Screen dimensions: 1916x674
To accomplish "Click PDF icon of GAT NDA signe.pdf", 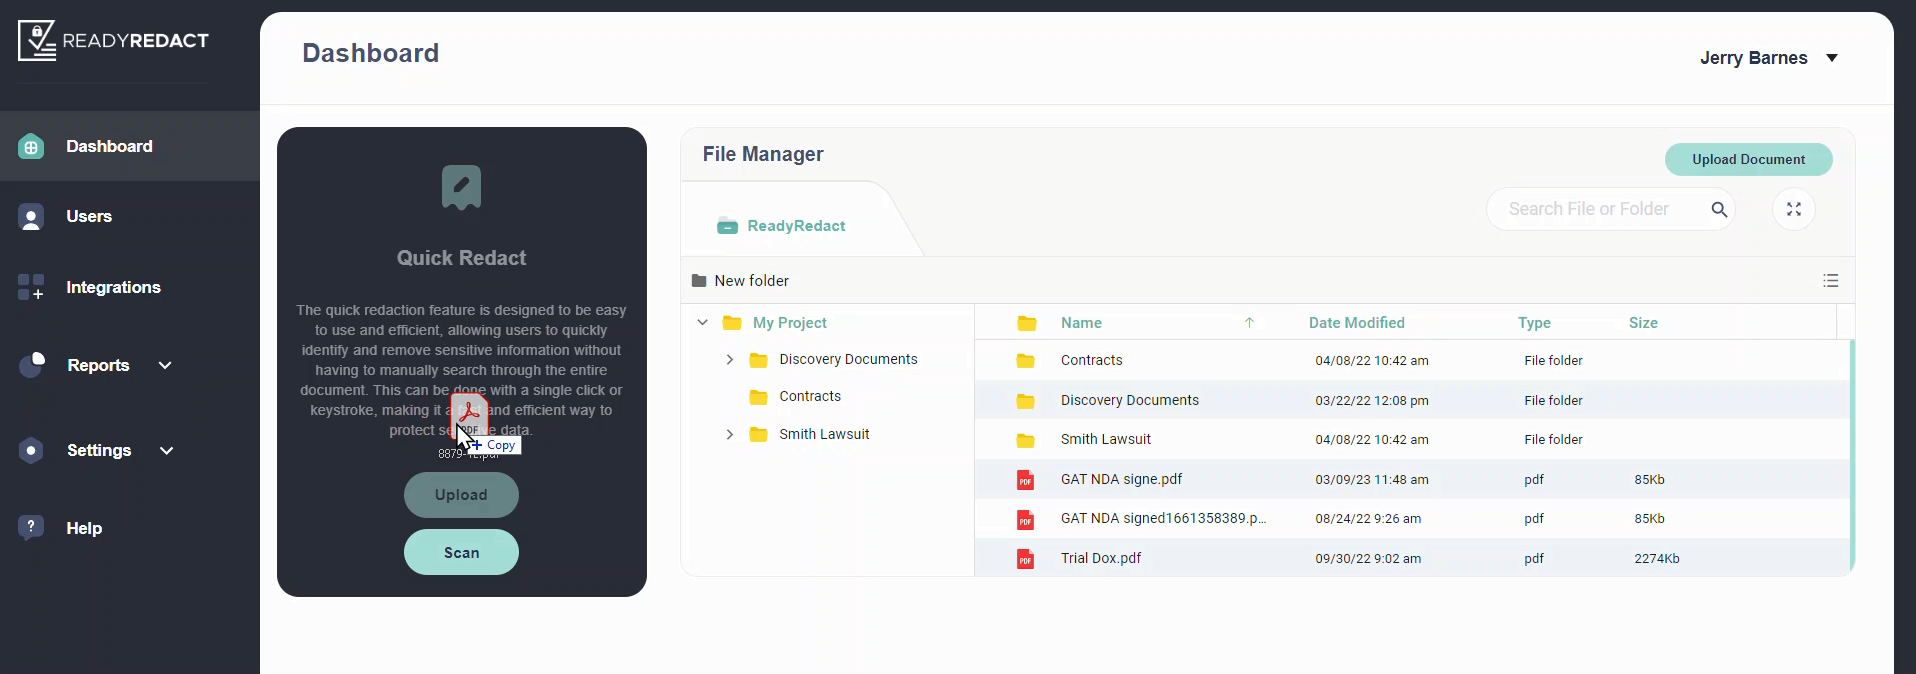I will pyautogui.click(x=1025, y=480).
